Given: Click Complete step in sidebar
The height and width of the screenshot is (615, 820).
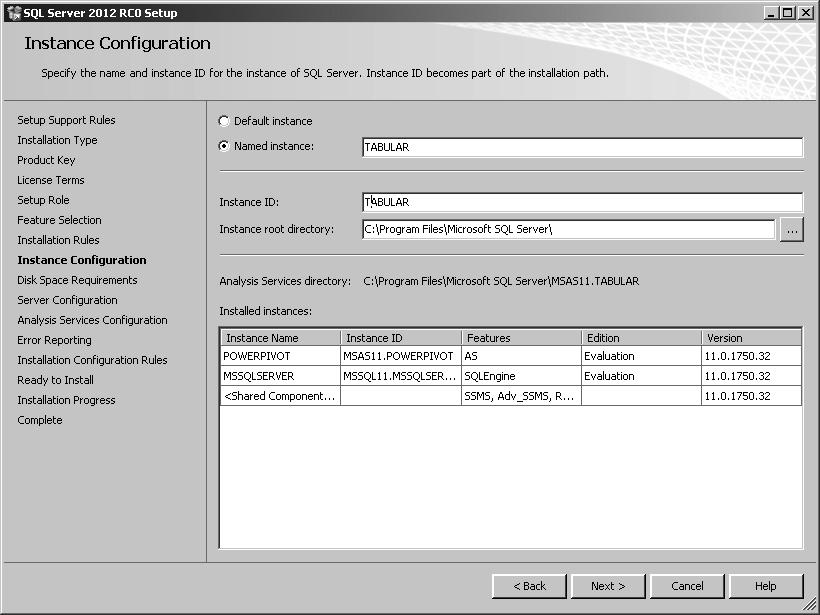Looking at the screenshot, I should 40,420.
